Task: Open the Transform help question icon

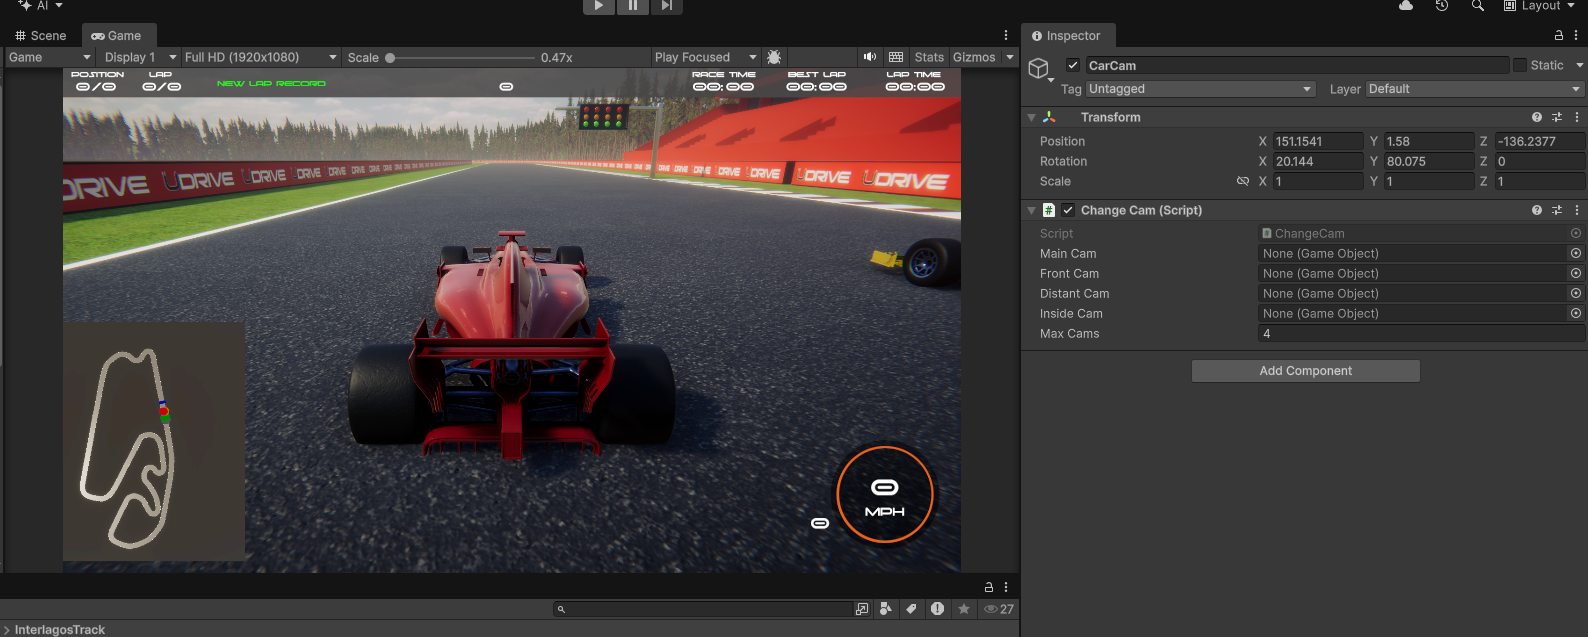Action: pos(1537,118)
